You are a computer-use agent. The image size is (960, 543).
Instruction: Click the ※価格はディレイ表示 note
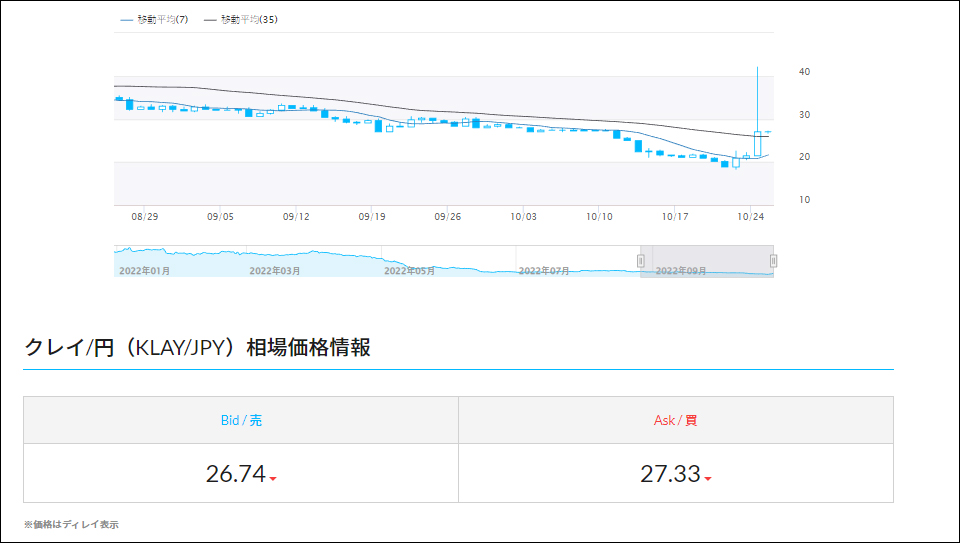[71, 524]
